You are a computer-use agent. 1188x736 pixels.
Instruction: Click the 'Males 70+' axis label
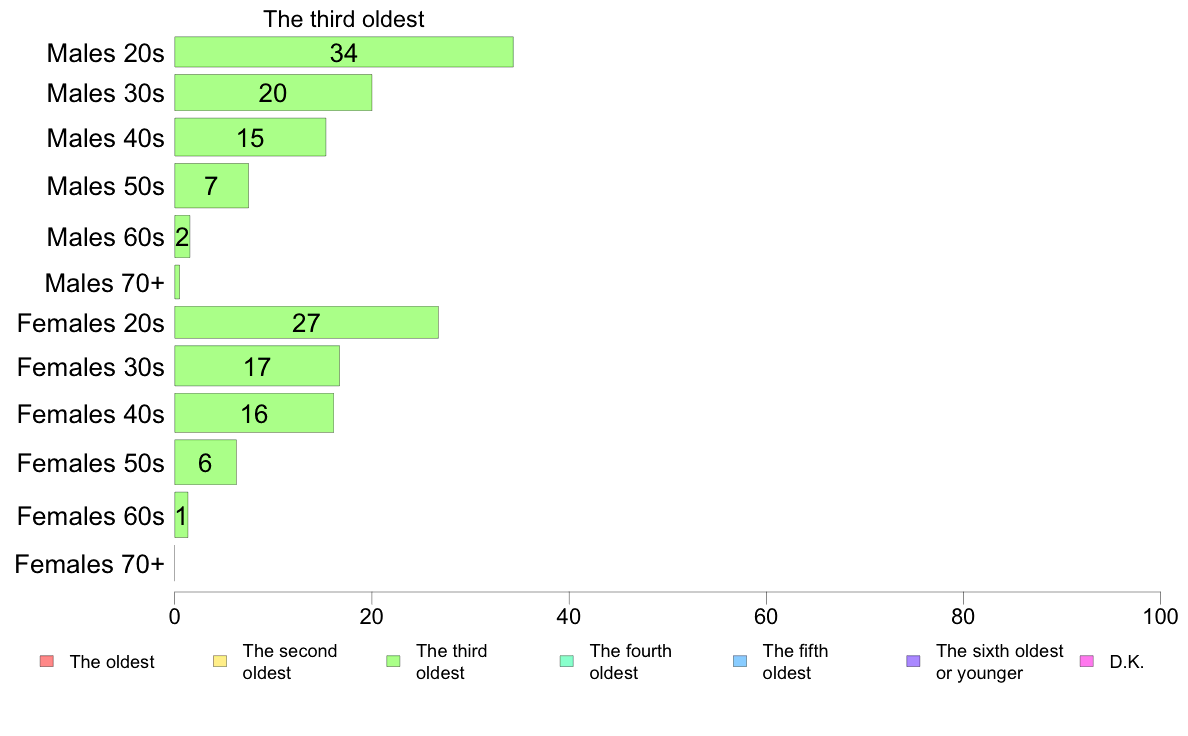[x=105, y=283]
